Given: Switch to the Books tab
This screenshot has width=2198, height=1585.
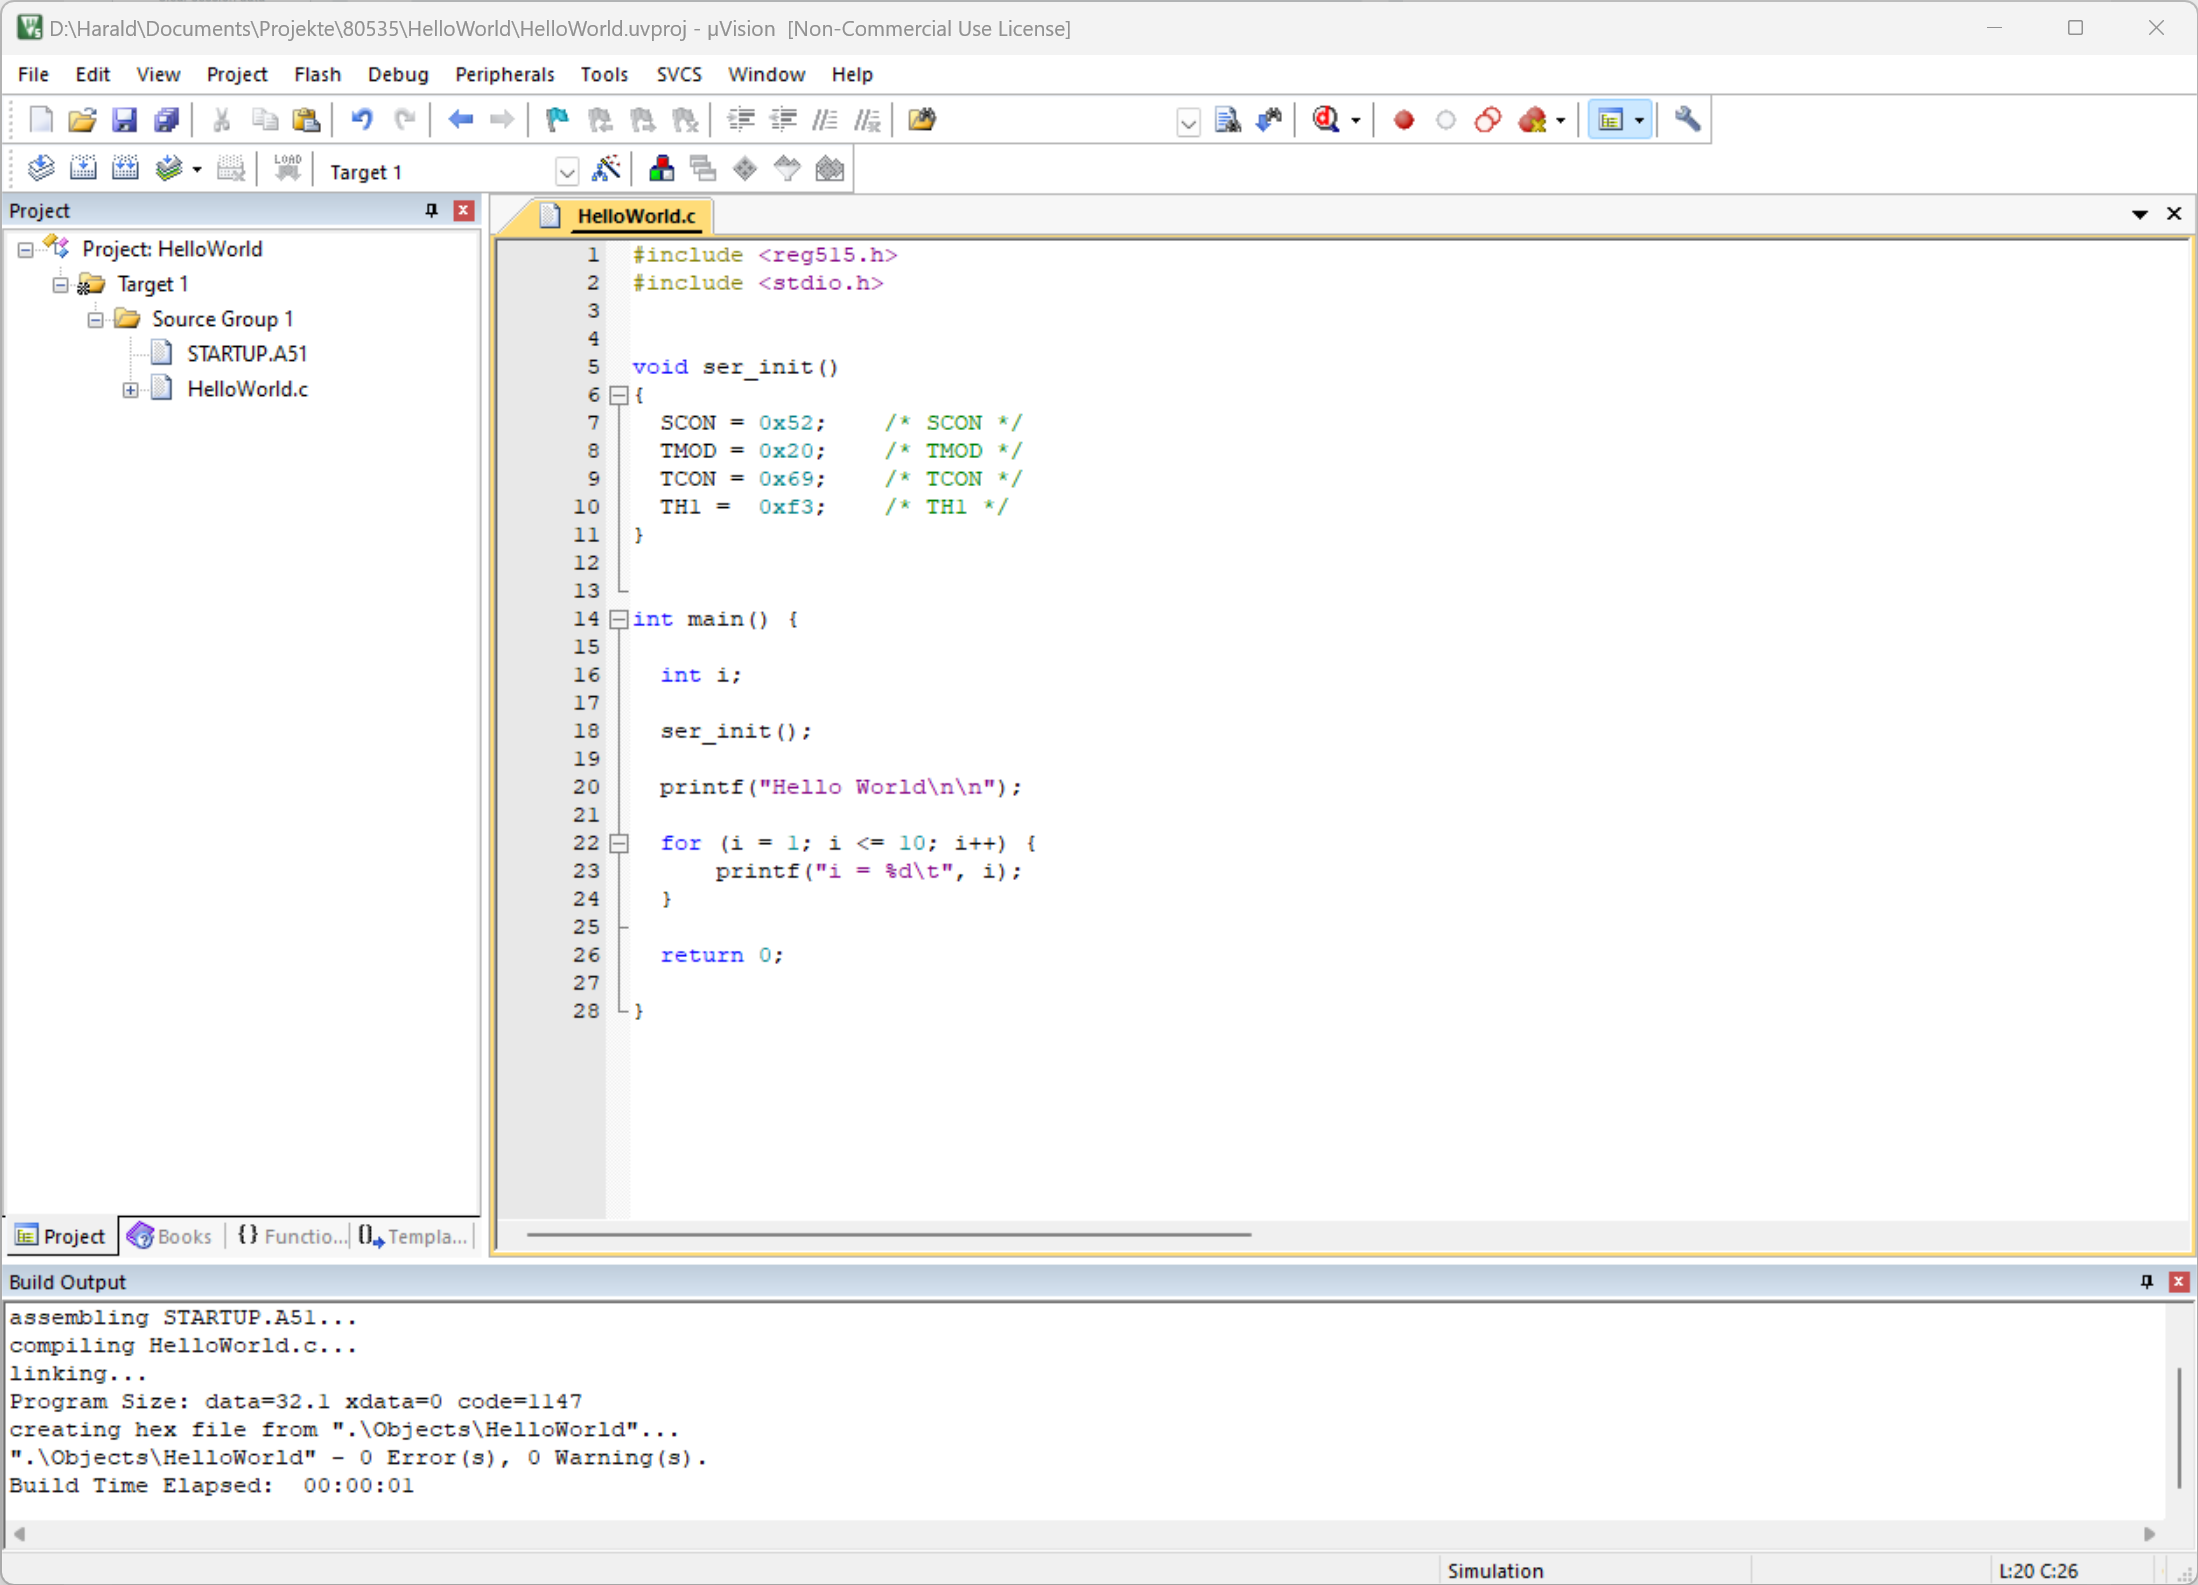Looking at the screenshot, I should 170,1236.
